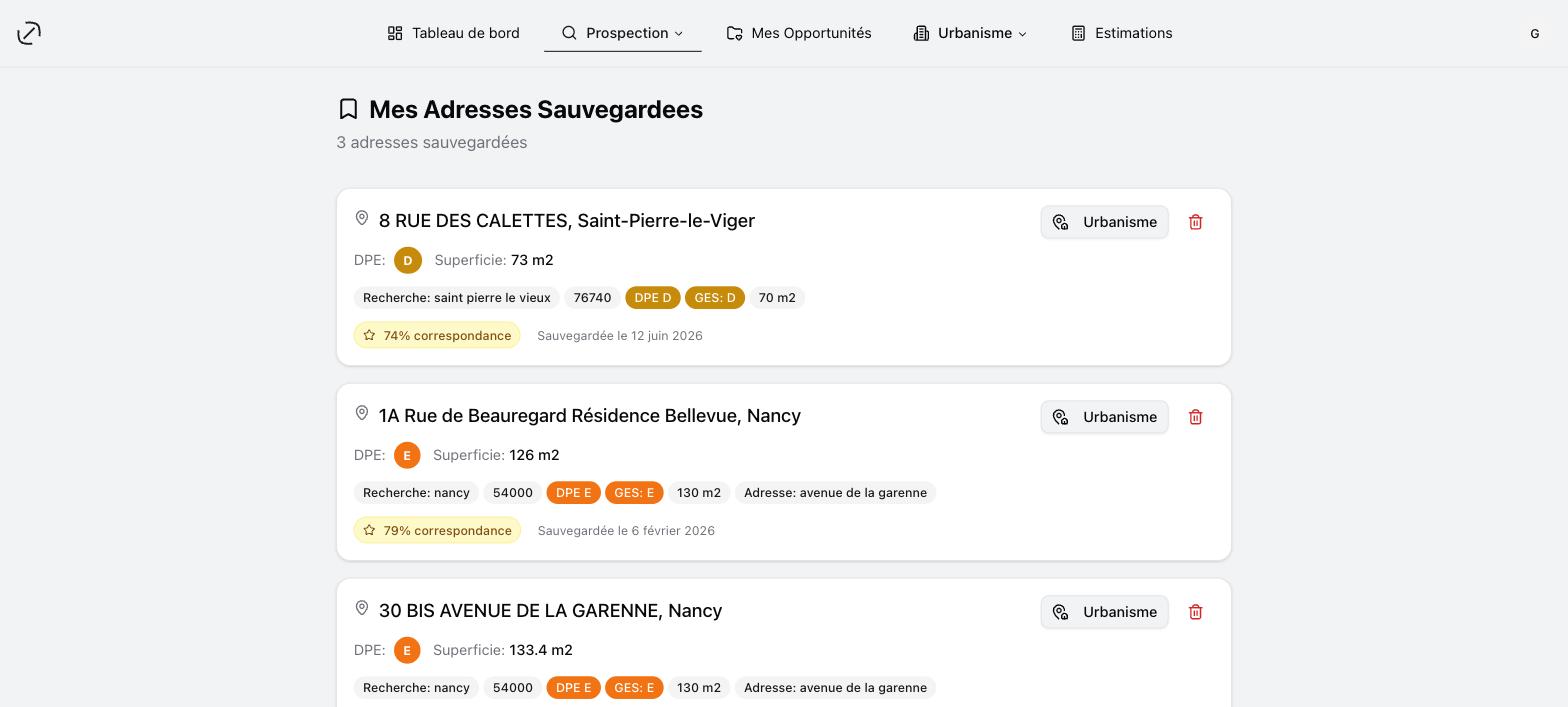Click the Superficie 133.4 m2 value
The image size is (1568, 707).
click(x=541, y=650)
